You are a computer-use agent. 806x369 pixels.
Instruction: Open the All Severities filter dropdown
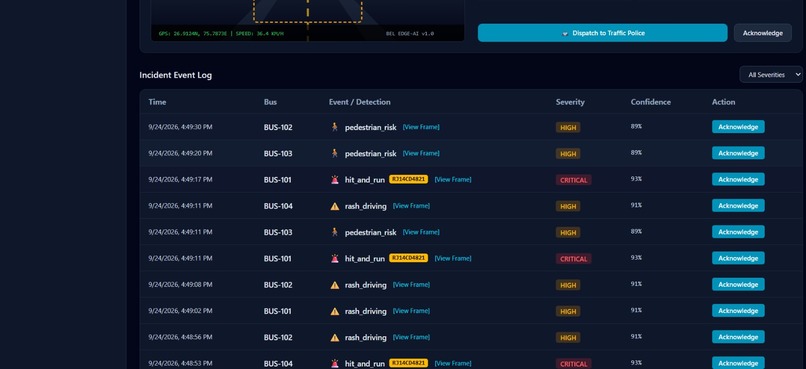click(771, 75)
